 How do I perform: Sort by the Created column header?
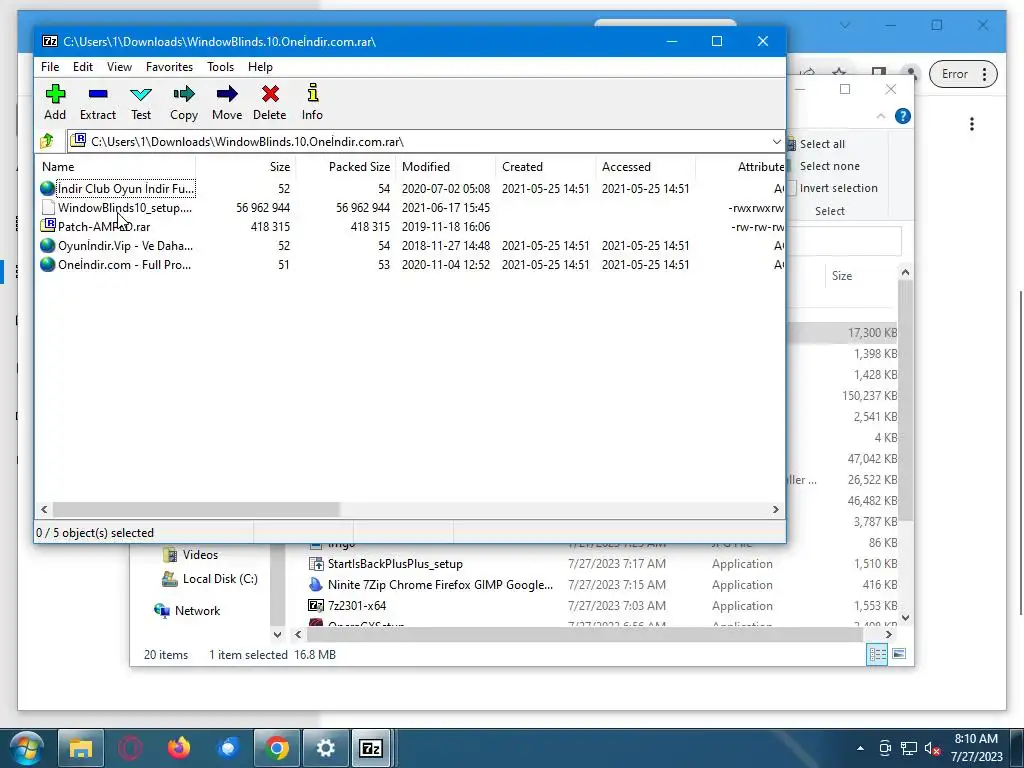pos(547,167)
